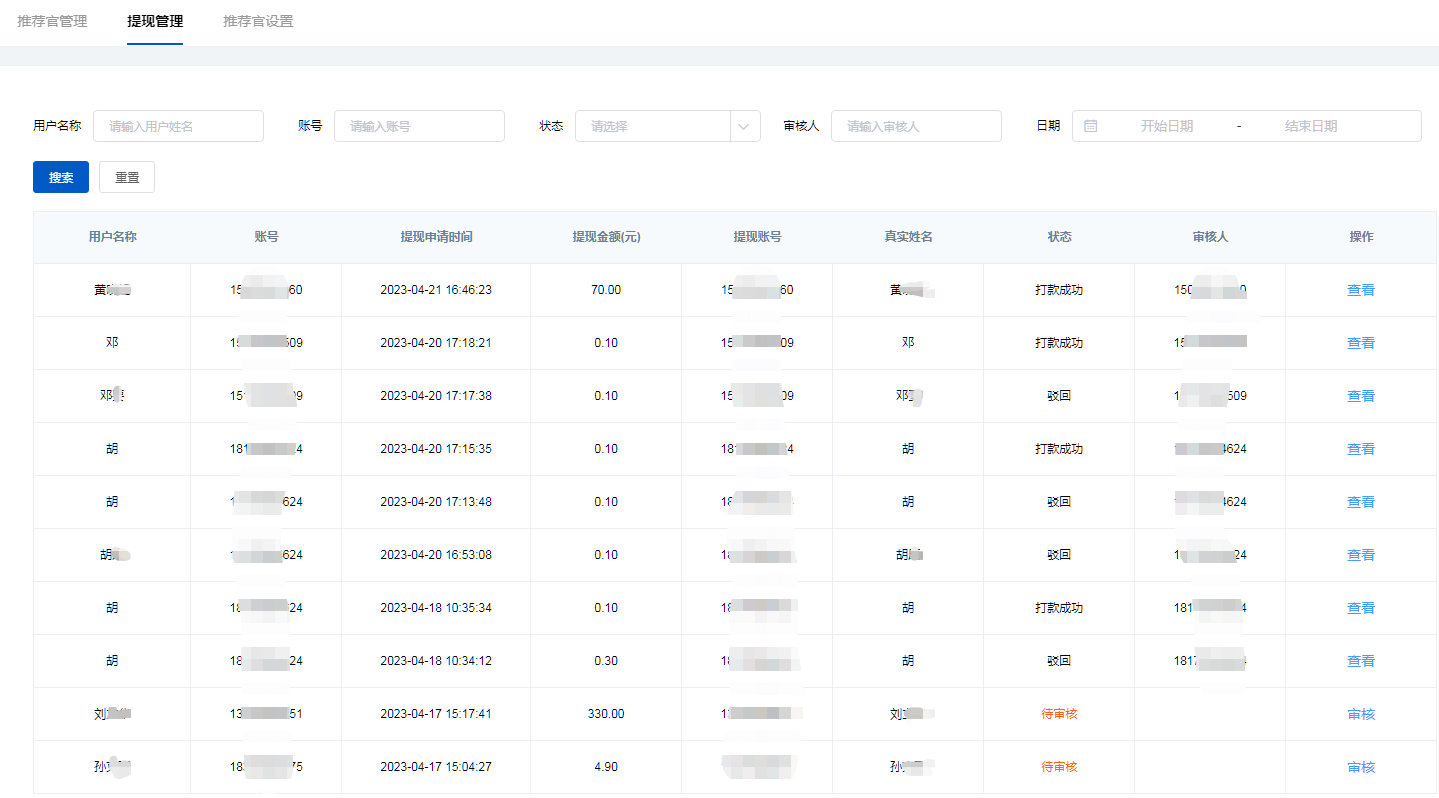This screenshot has width=1439, height=798.
Task: Open 查看 for 2023-04-18 10:35:34 row
Action: [1361, 608]
